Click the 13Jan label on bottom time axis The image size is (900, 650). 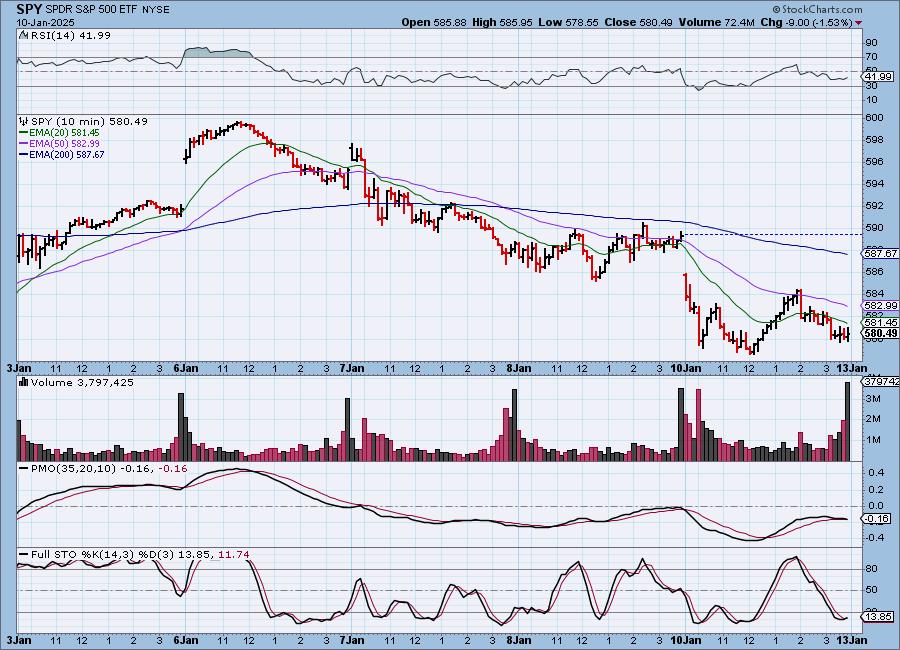pyautogui.click(x=851, y=640)
